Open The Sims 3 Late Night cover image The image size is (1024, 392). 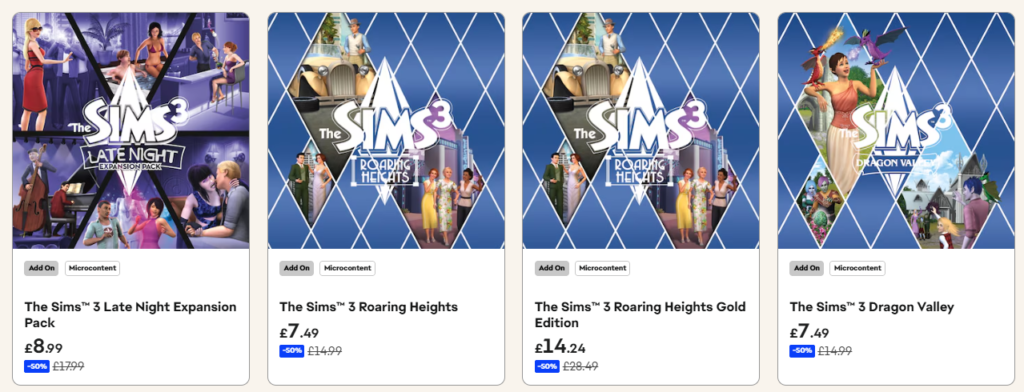point(131,131)
